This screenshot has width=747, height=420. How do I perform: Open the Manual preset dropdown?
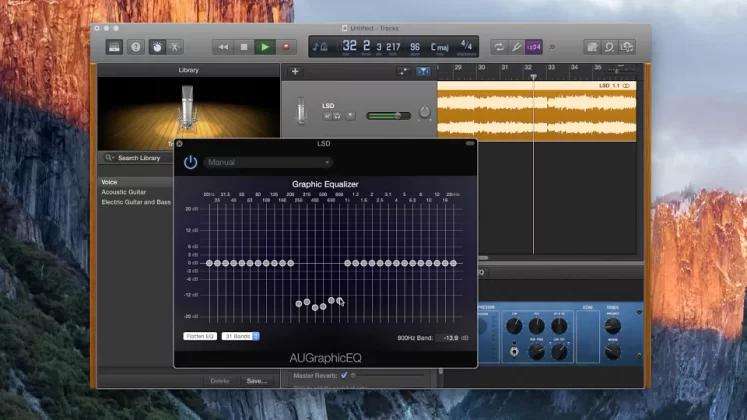coord(268,162)
